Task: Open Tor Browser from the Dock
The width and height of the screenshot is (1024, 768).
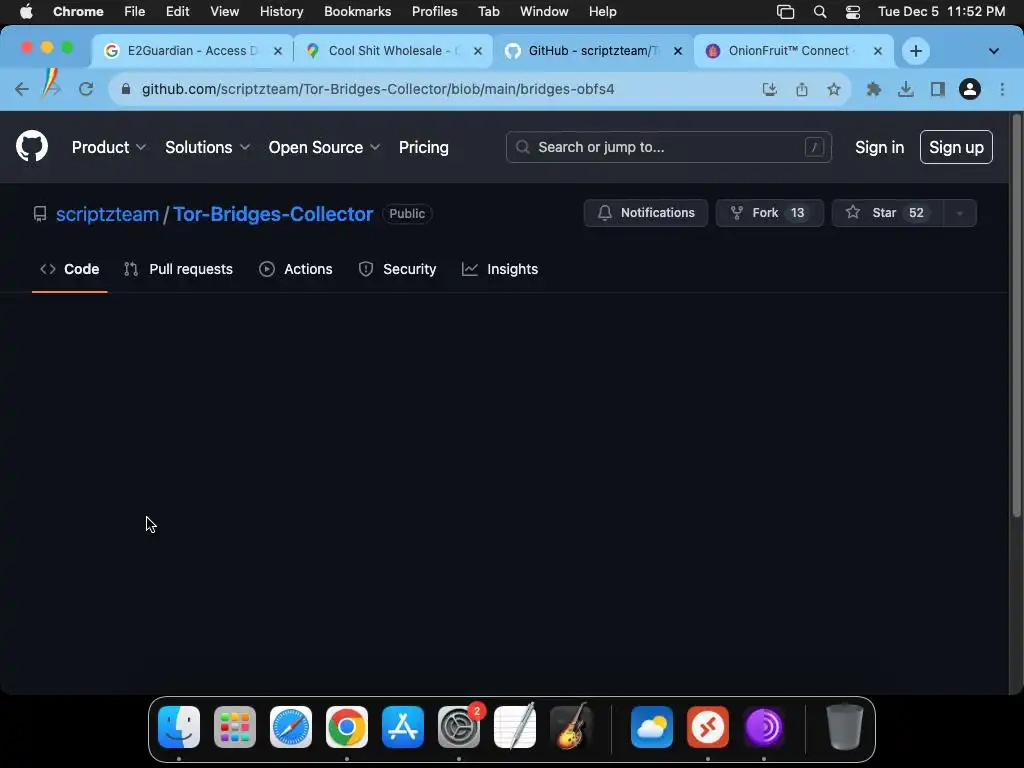Action: coord(763,727)
